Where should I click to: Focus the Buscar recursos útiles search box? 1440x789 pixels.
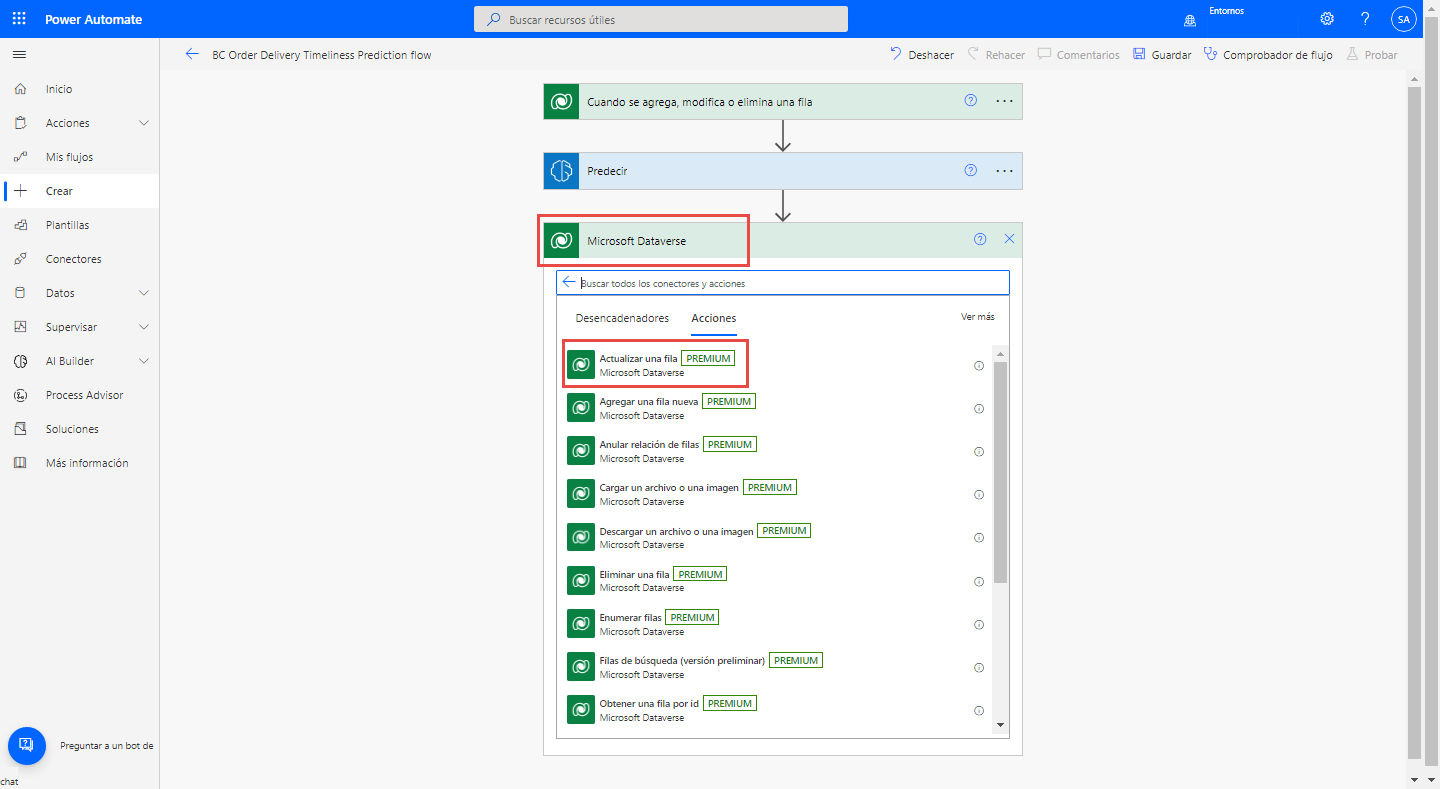click(x=661, y=19)
